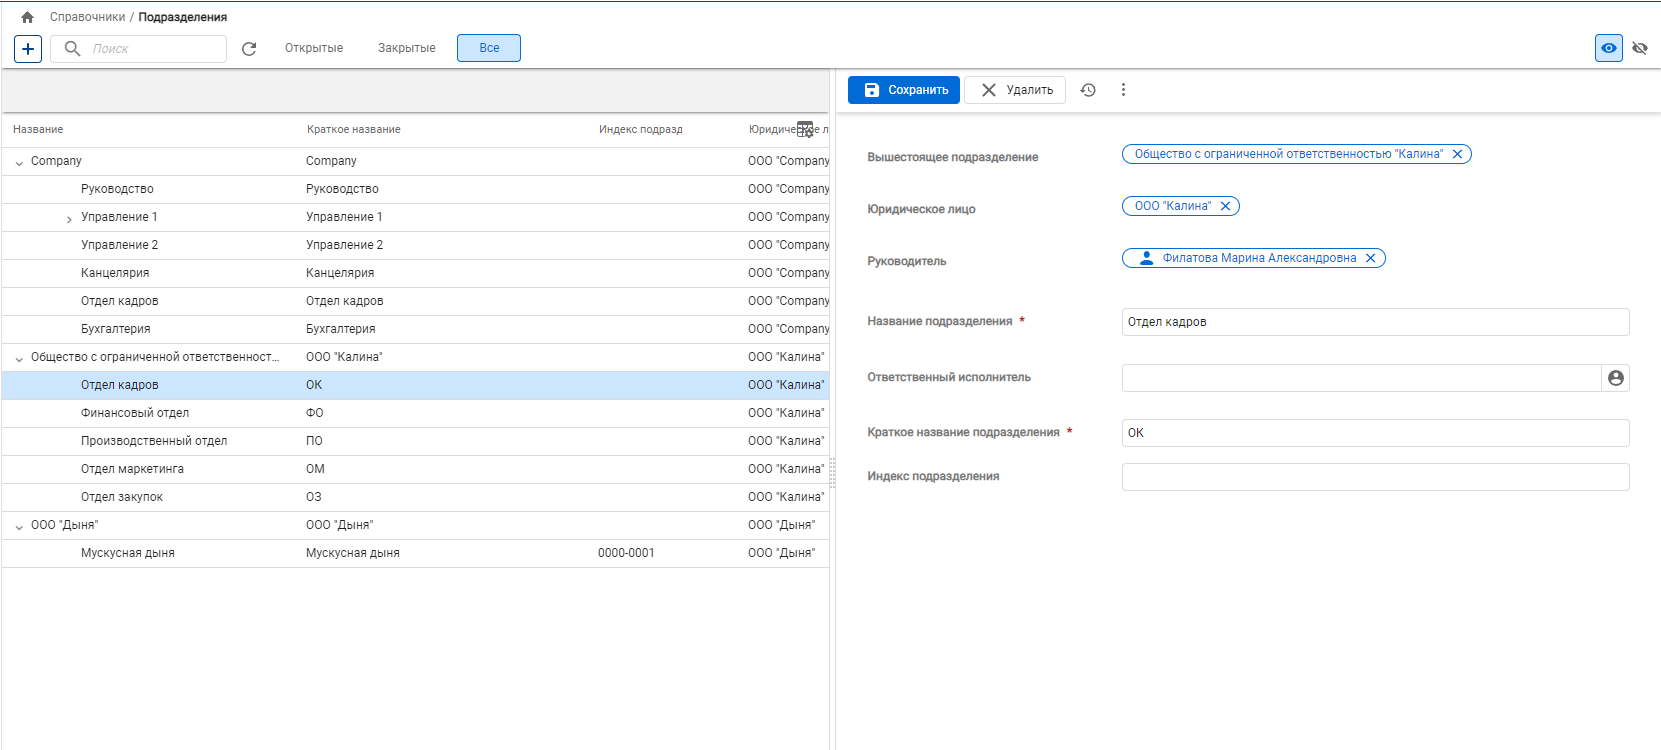Switch to the Закрытые filter
This screenshot has height=750, width=1661.
pyautogui.click(x=406, y=48)
